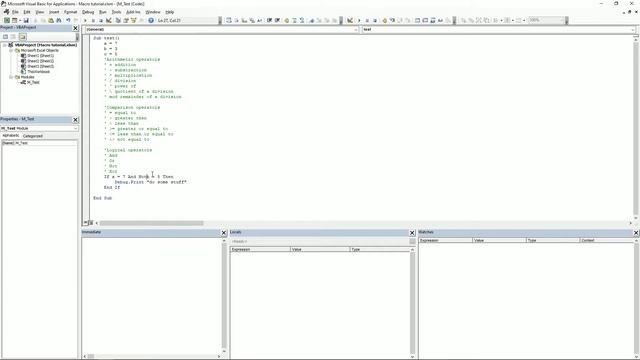Click the Value column header in Locals
This screenshot has height=360, width=640.
320,249
